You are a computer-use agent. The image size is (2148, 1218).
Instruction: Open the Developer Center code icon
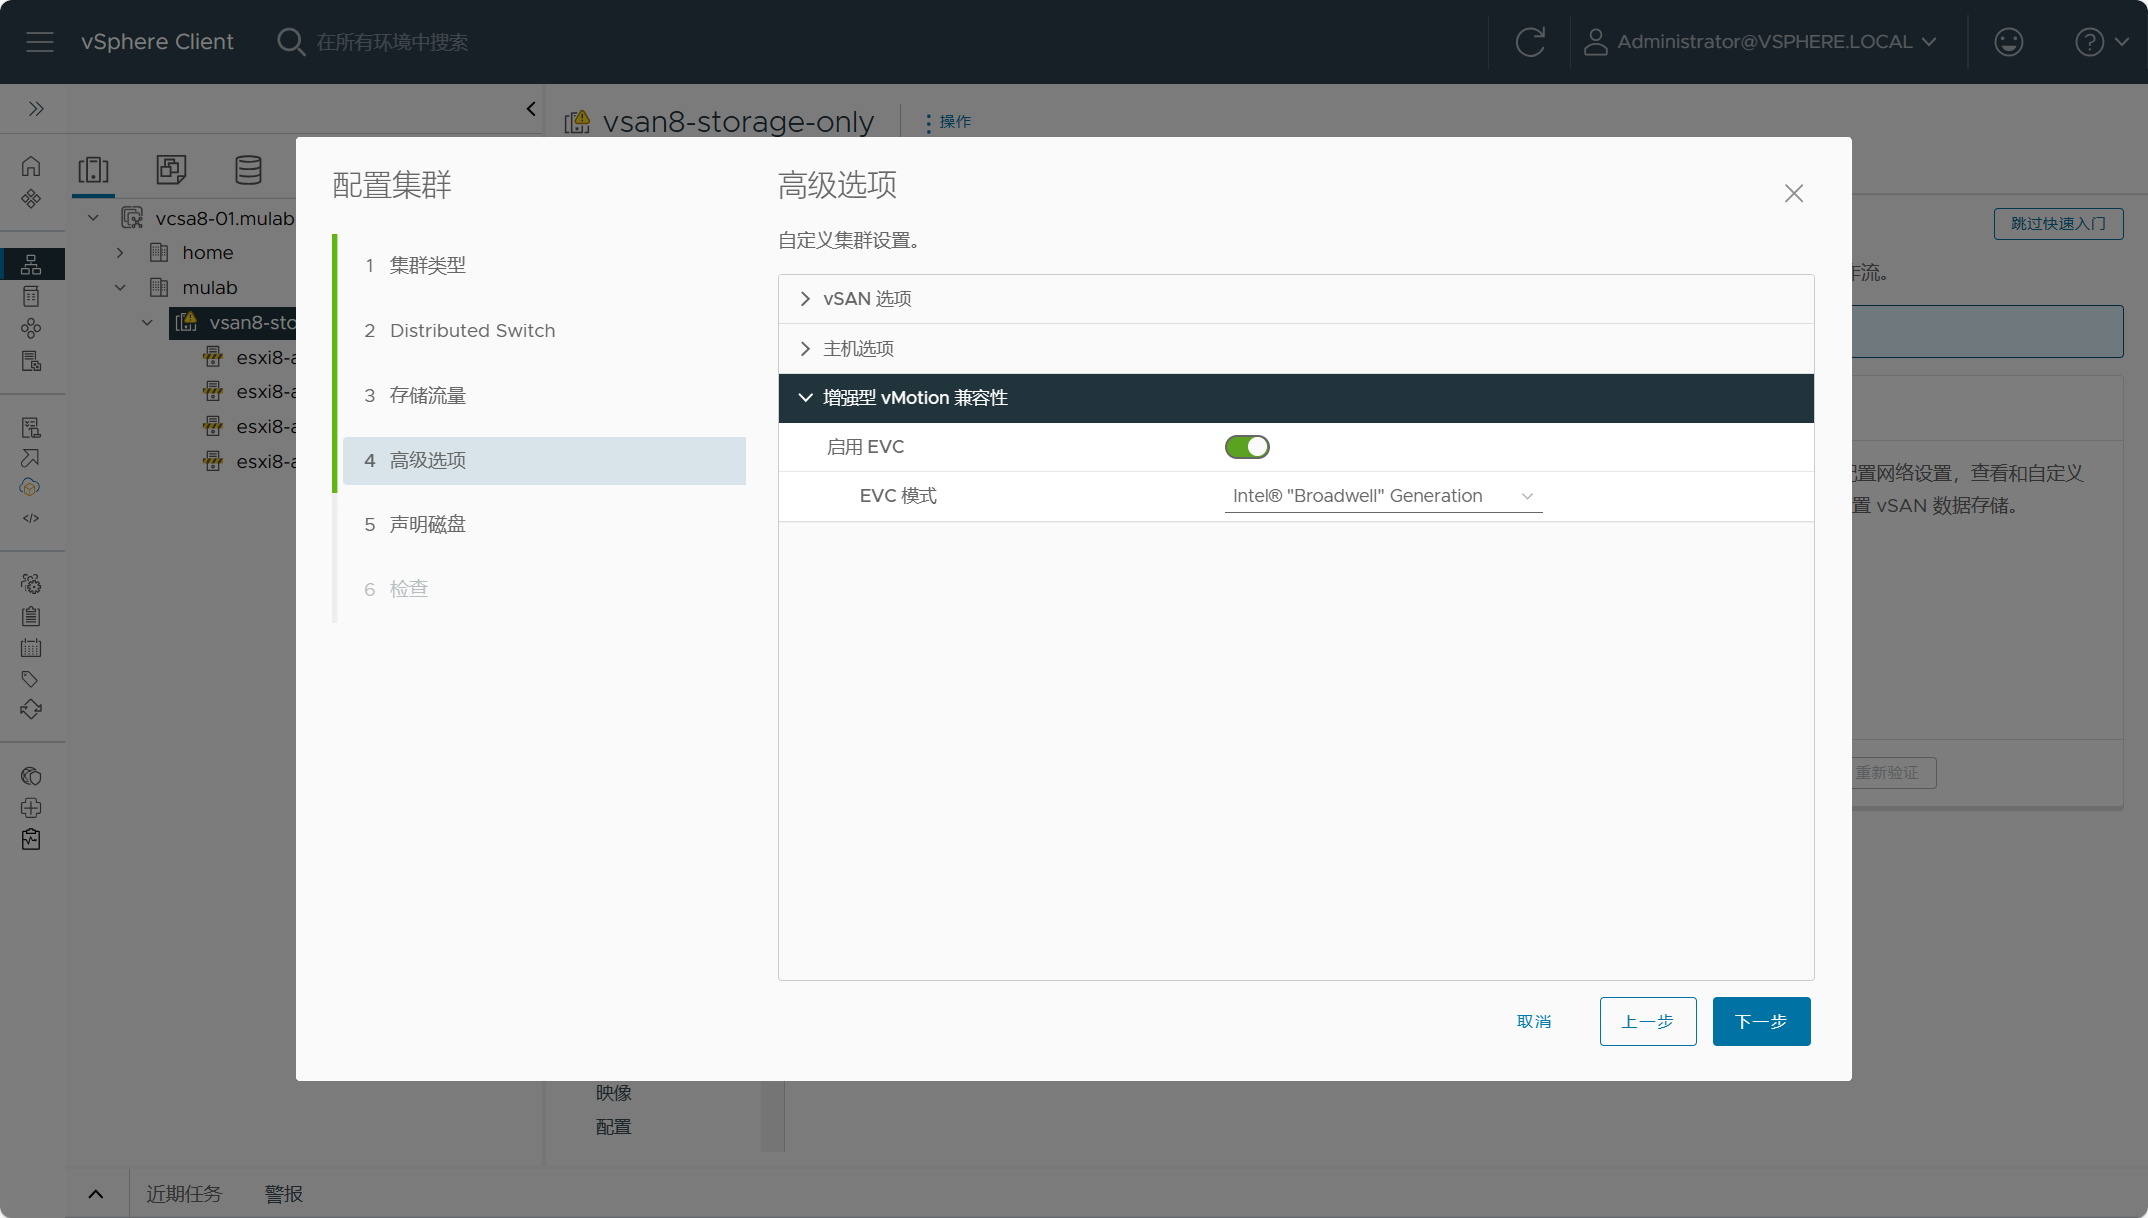tap(31, 518)
